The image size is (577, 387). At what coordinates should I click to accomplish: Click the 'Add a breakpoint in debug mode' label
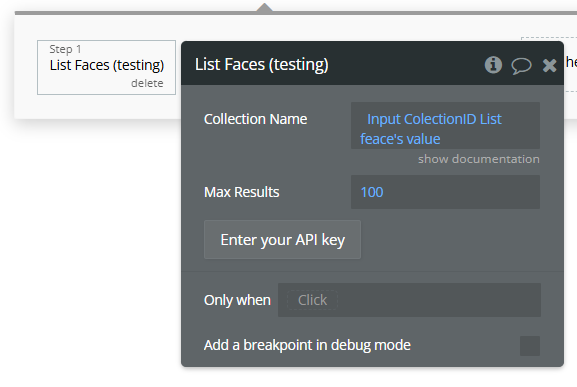point(307,345)
